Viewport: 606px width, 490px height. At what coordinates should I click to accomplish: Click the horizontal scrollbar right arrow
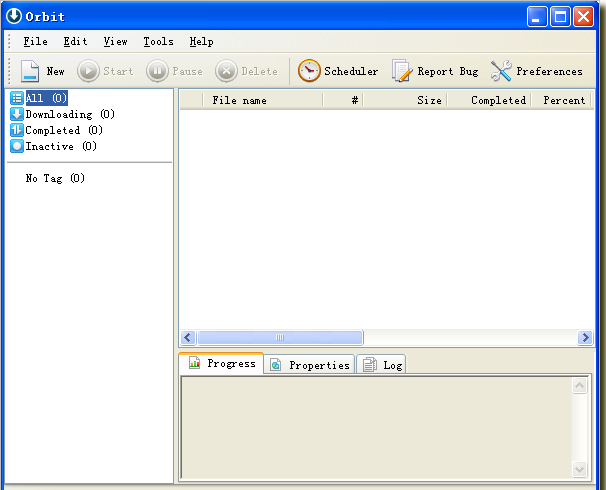tap(586, 338)
